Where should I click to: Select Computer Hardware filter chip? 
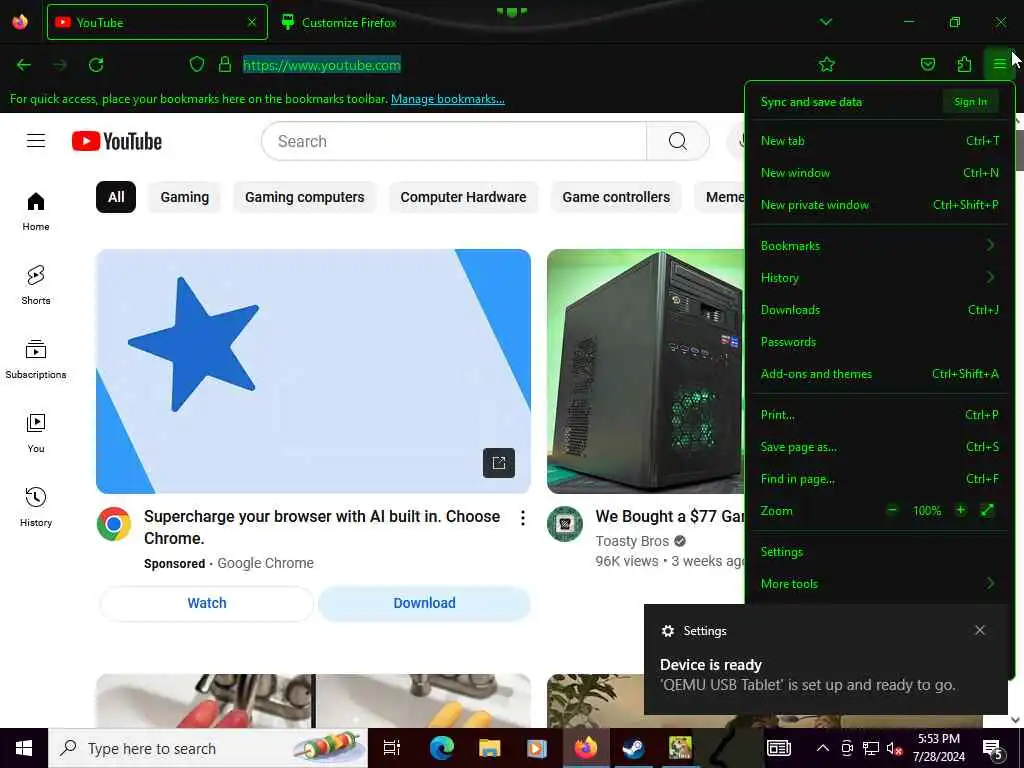pyautogui.click(x=463, y=197)
